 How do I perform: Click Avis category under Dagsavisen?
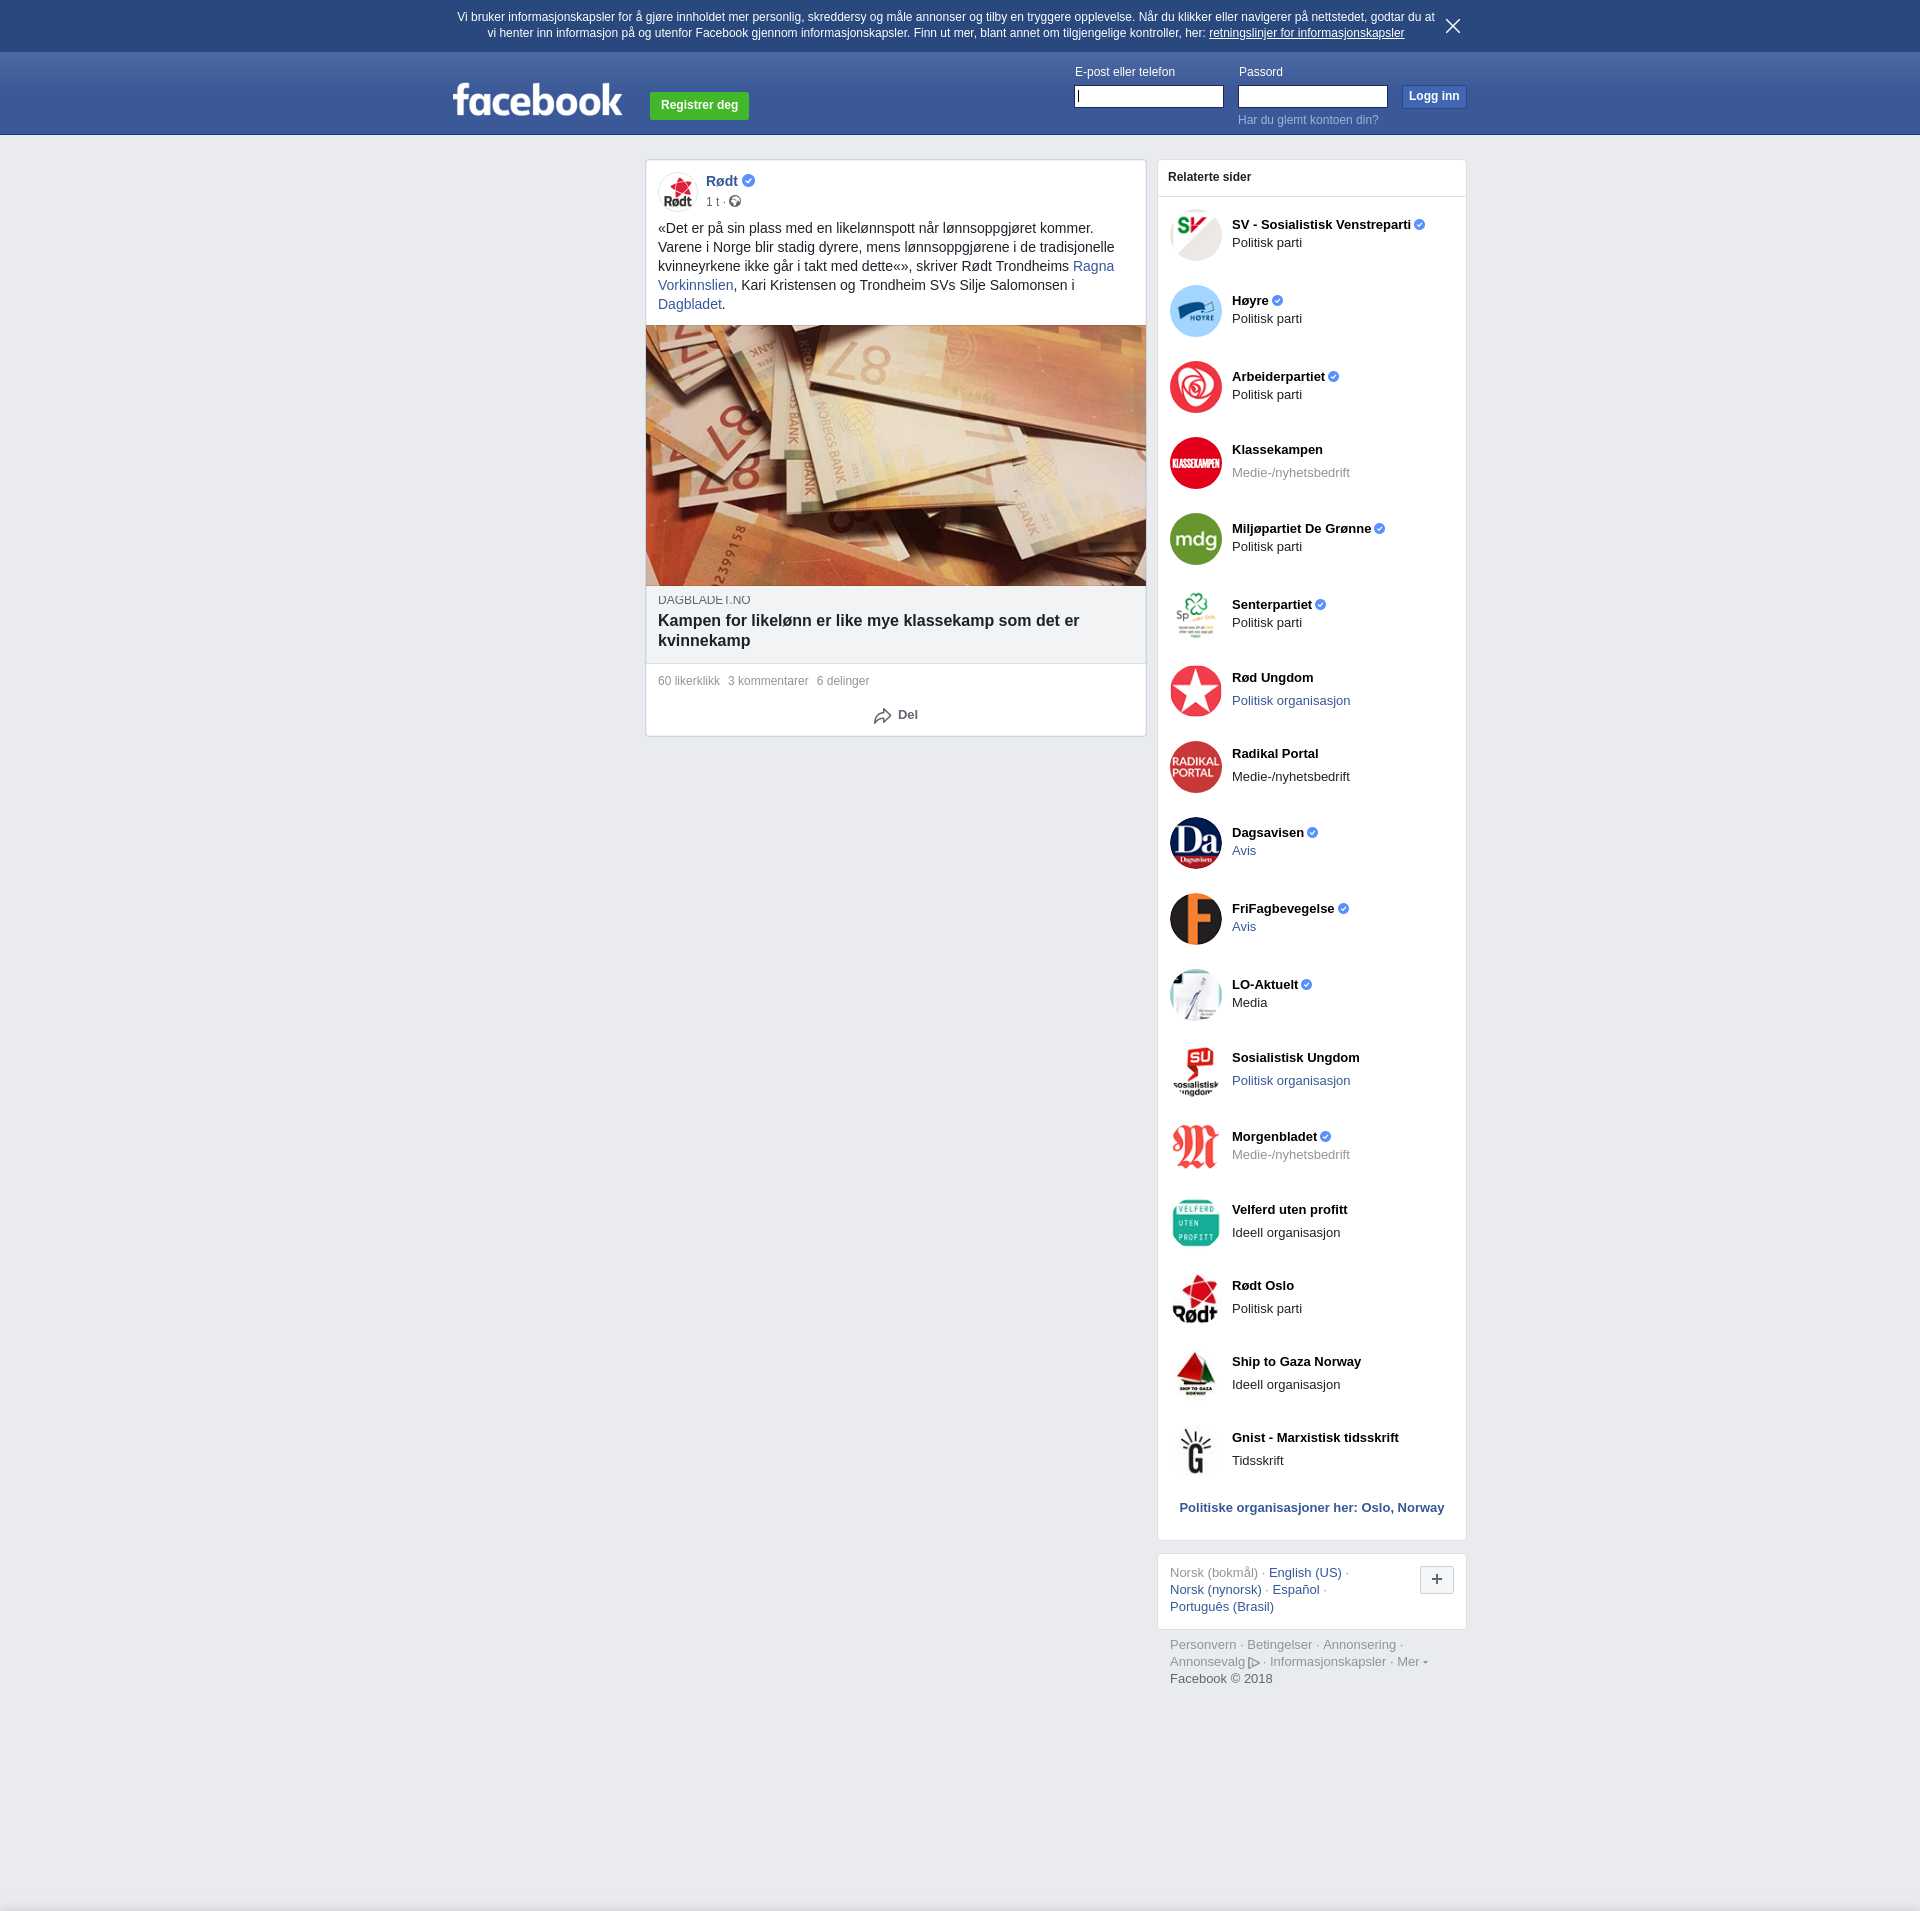[1244, 851]
